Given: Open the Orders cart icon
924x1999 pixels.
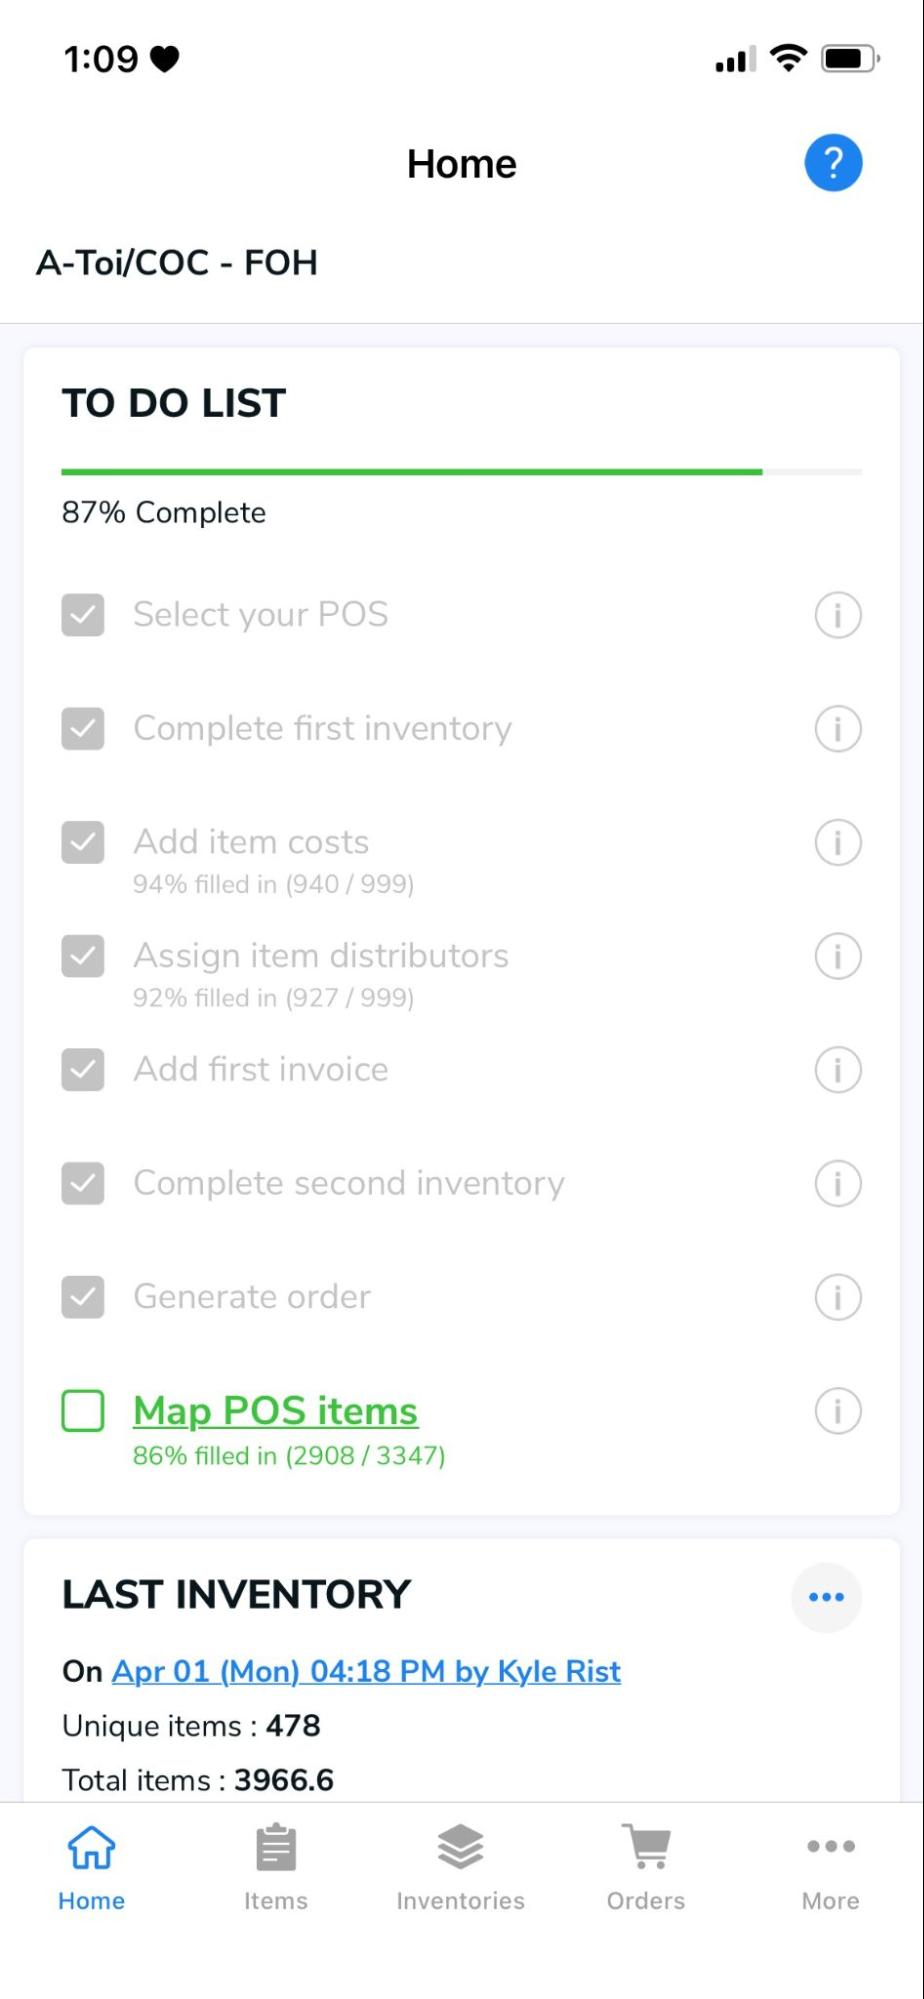Looking at the screenshot, I should 645,1846.
